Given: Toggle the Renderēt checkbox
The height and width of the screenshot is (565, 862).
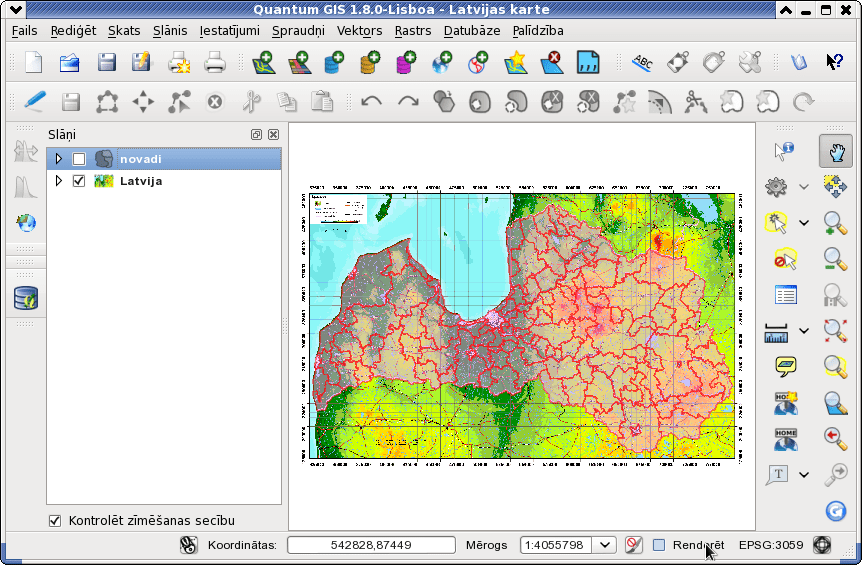Looking at the screenshot, I should (x=659, y=545).
